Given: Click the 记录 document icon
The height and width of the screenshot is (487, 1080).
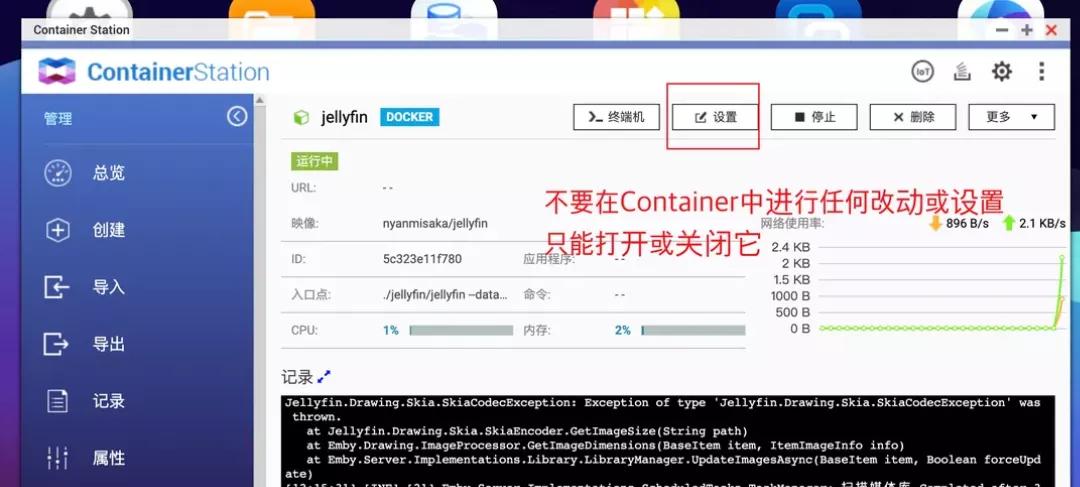Looking at the screenshot, I should (57, 401).
